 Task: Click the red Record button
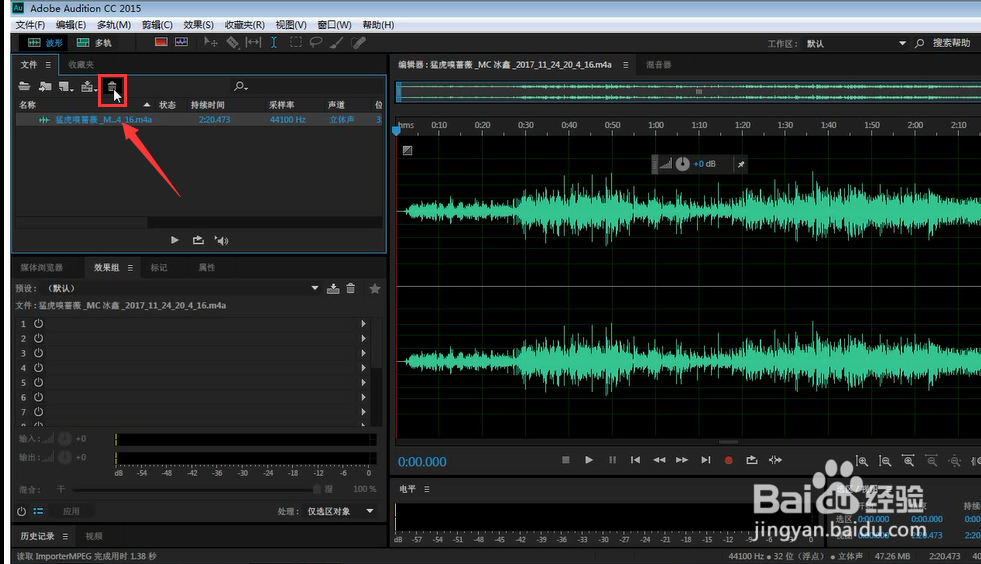(x=728, y=460)
